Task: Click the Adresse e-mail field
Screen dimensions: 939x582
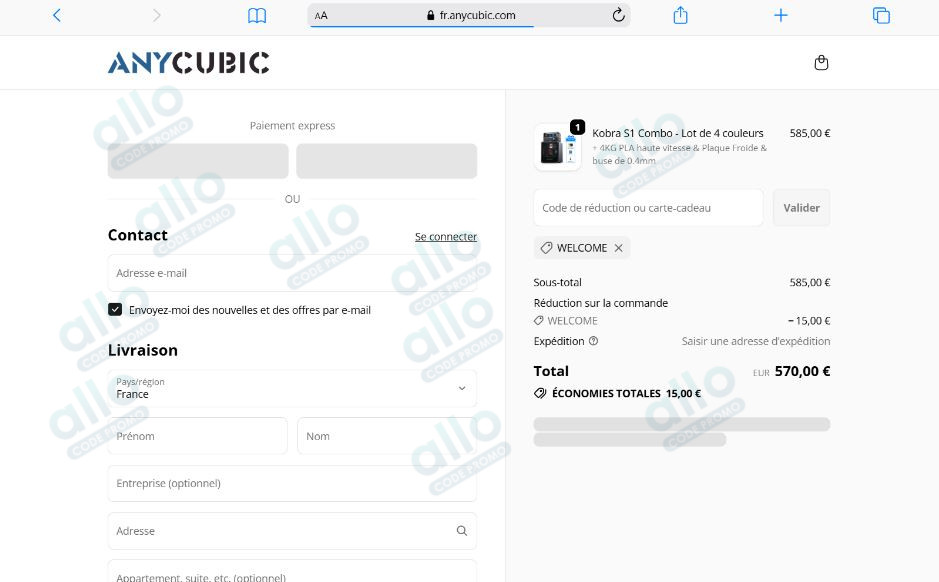Action: (x=291, y=272)
